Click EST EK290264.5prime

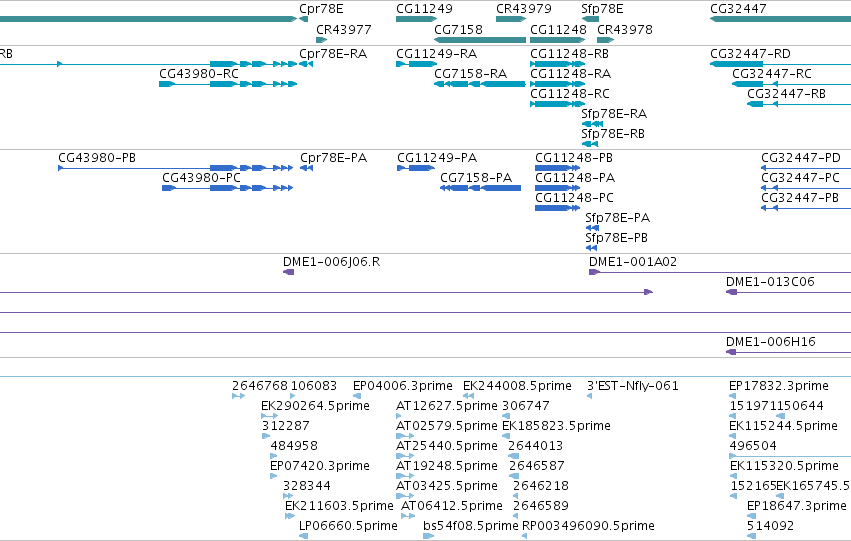[315, 406]
